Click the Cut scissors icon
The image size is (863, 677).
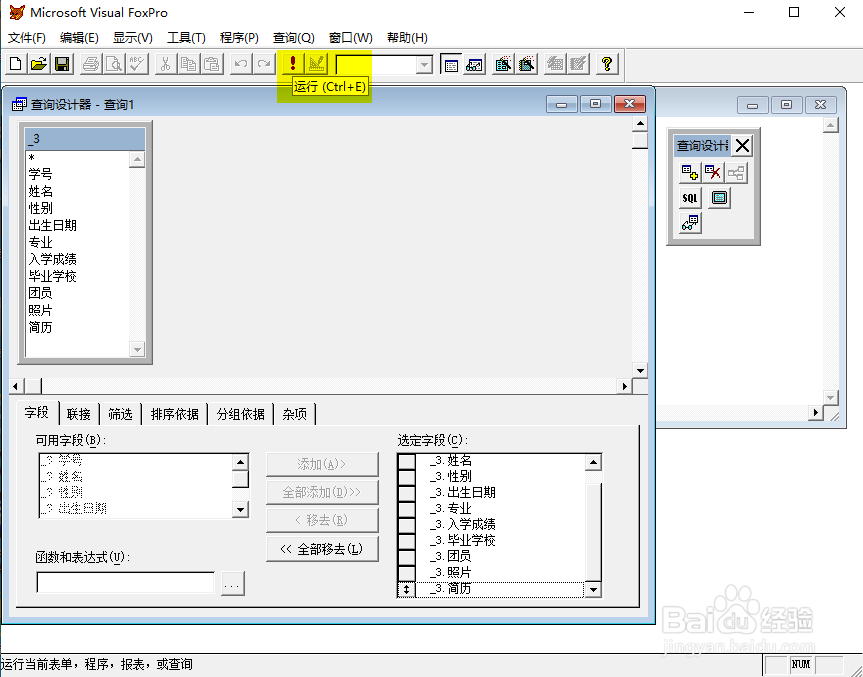tap(165, 64)
